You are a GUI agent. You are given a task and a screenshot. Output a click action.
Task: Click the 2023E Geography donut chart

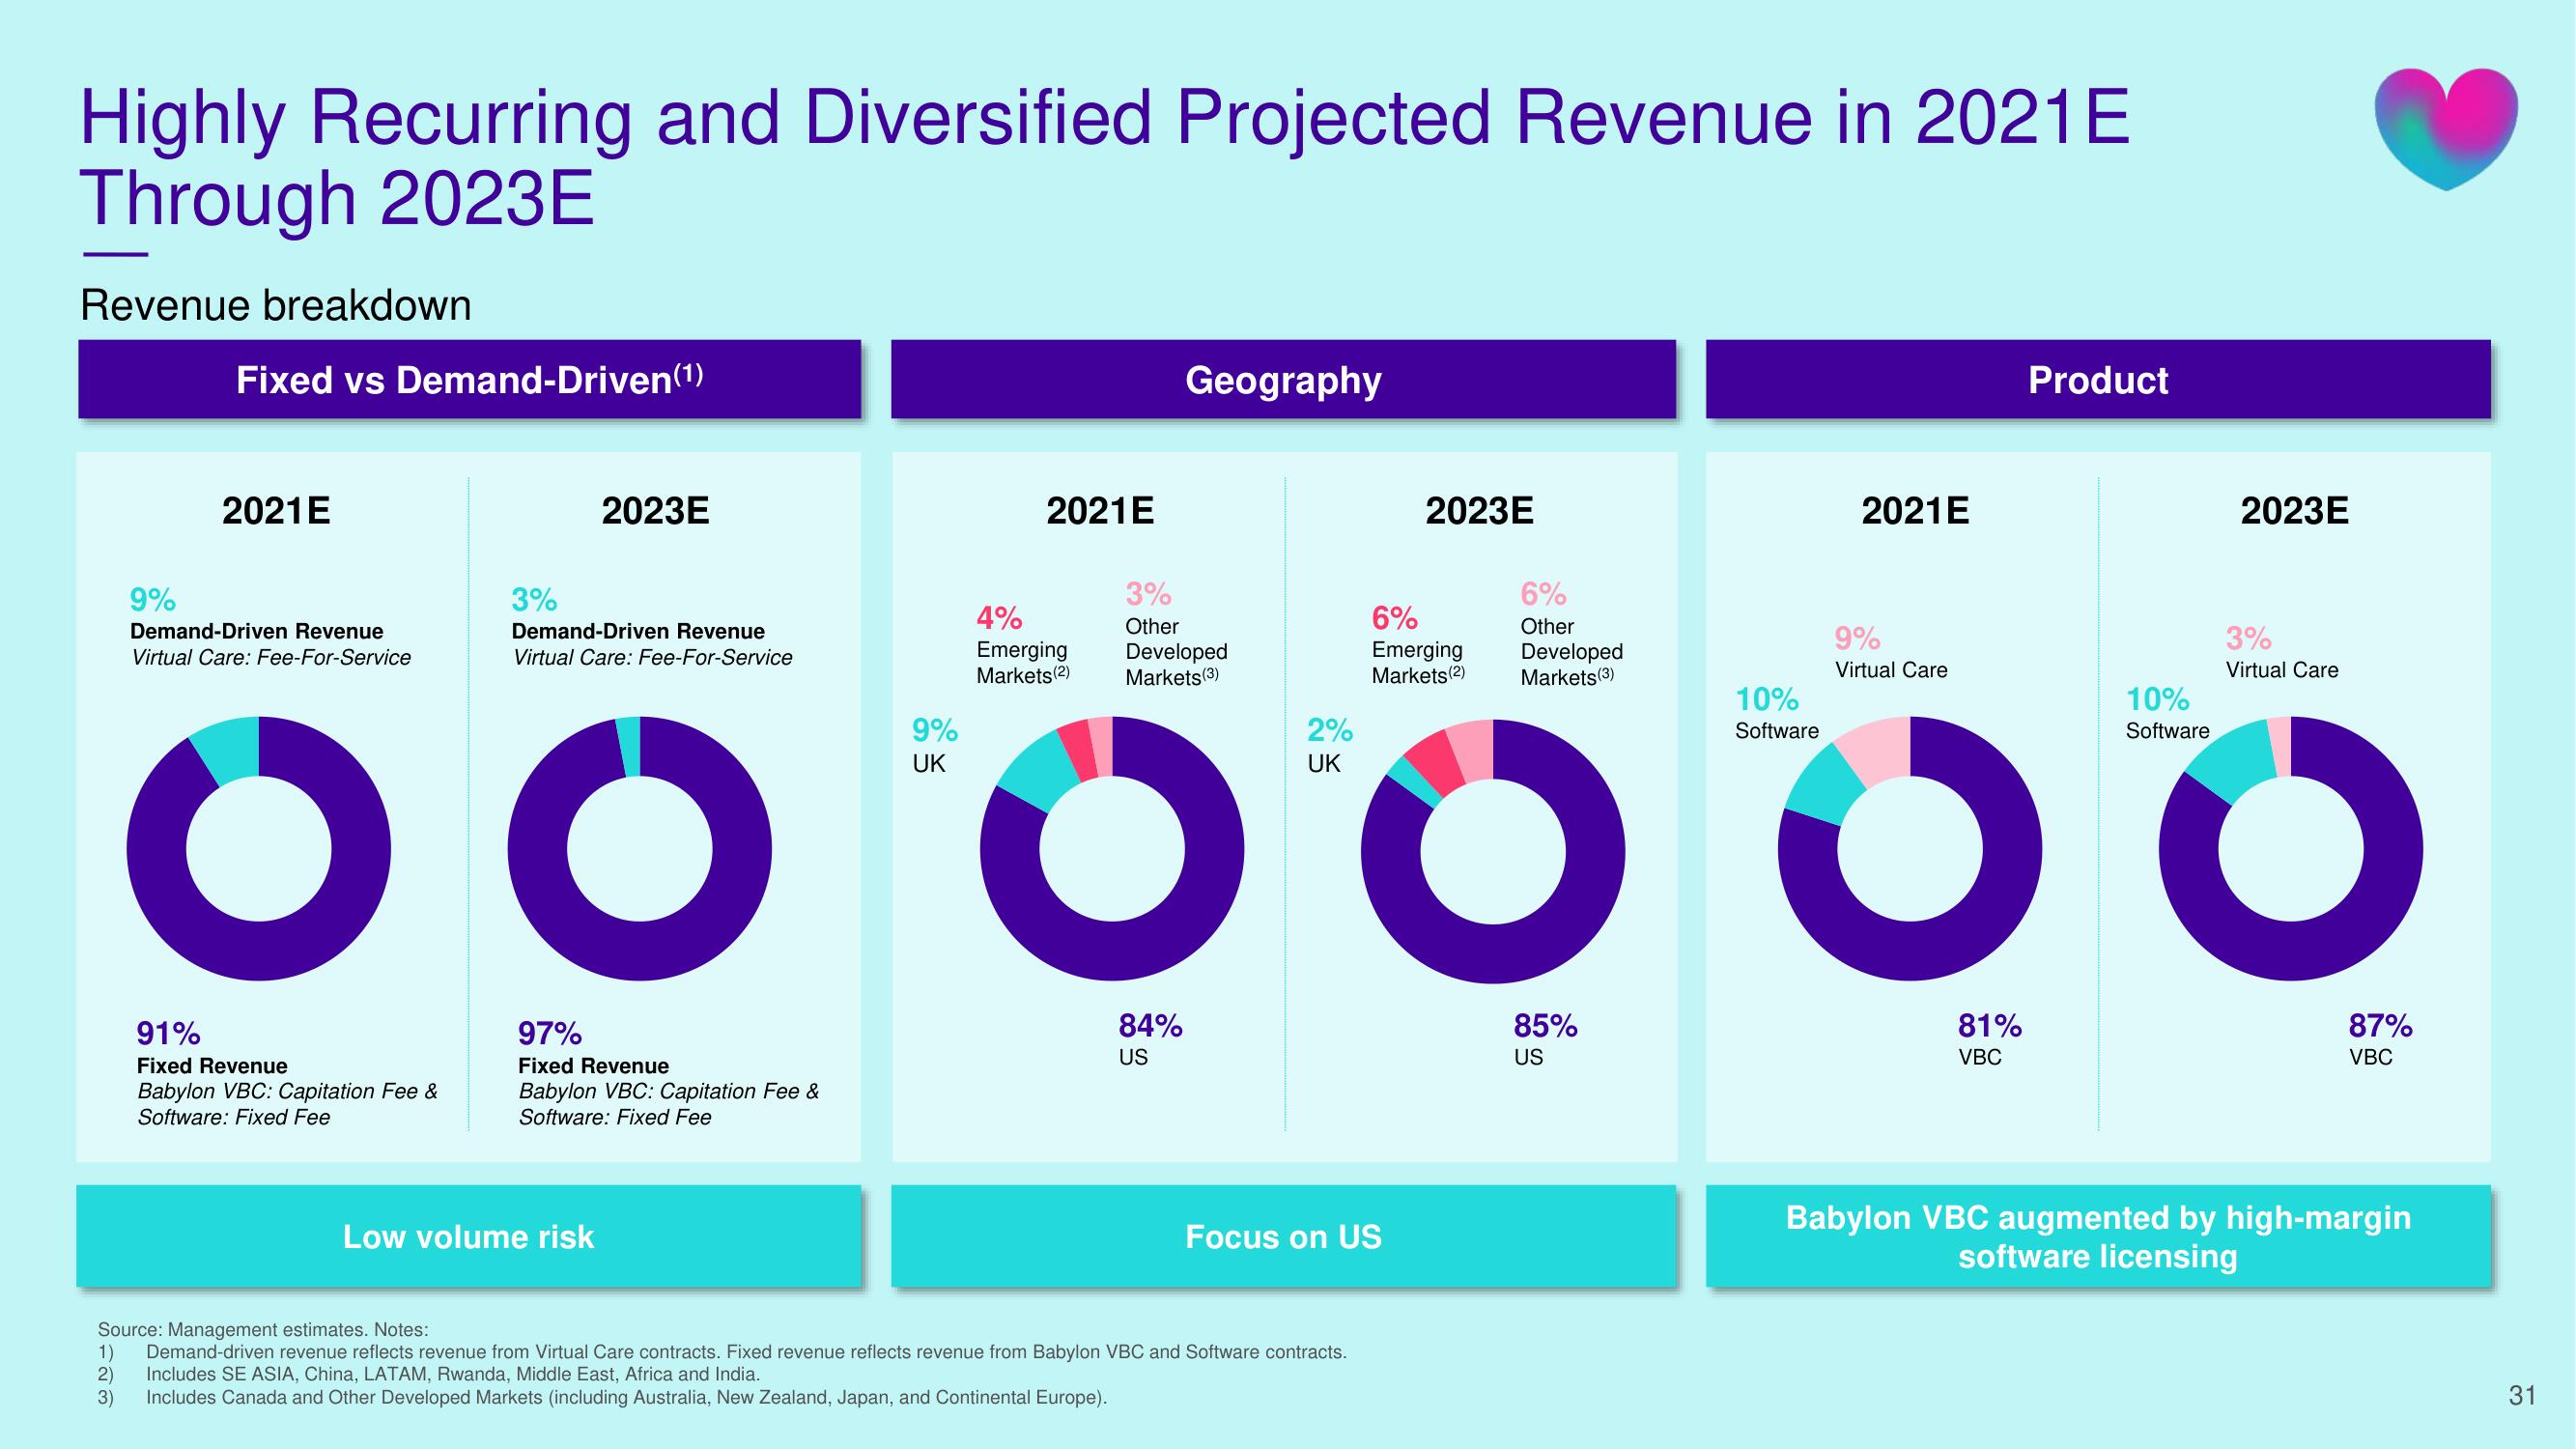(1493, 851)
